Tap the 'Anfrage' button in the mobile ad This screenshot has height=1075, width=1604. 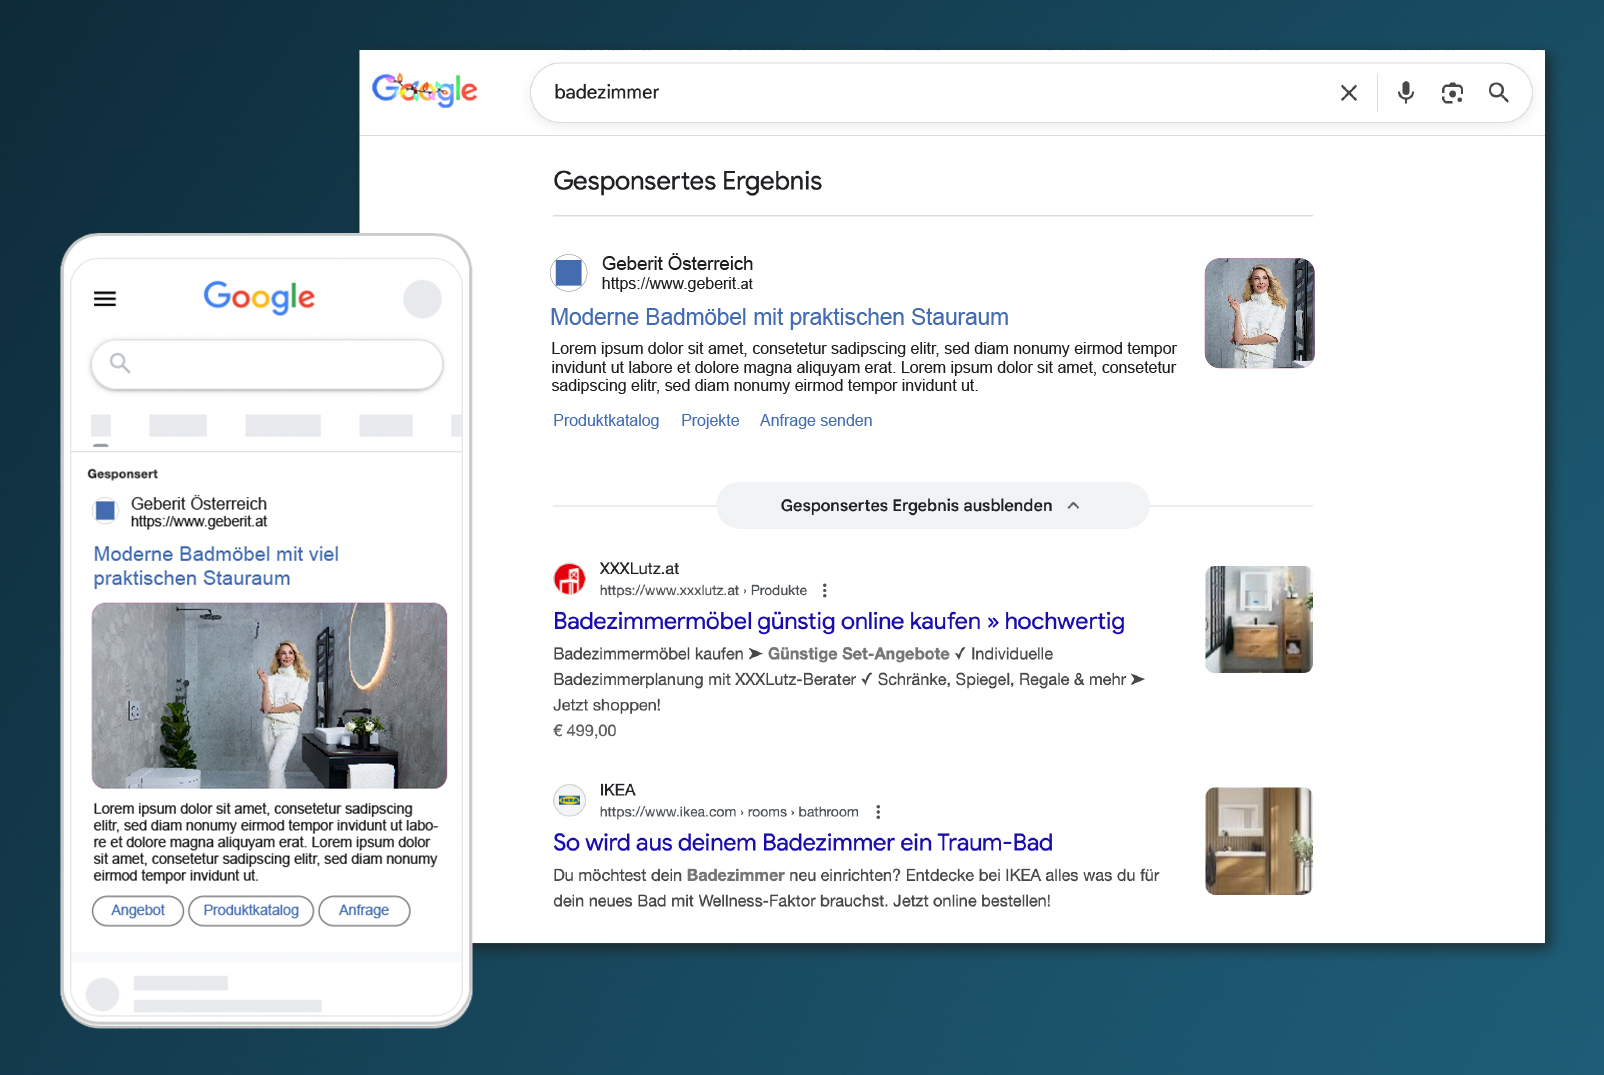(x=364, y=911)
